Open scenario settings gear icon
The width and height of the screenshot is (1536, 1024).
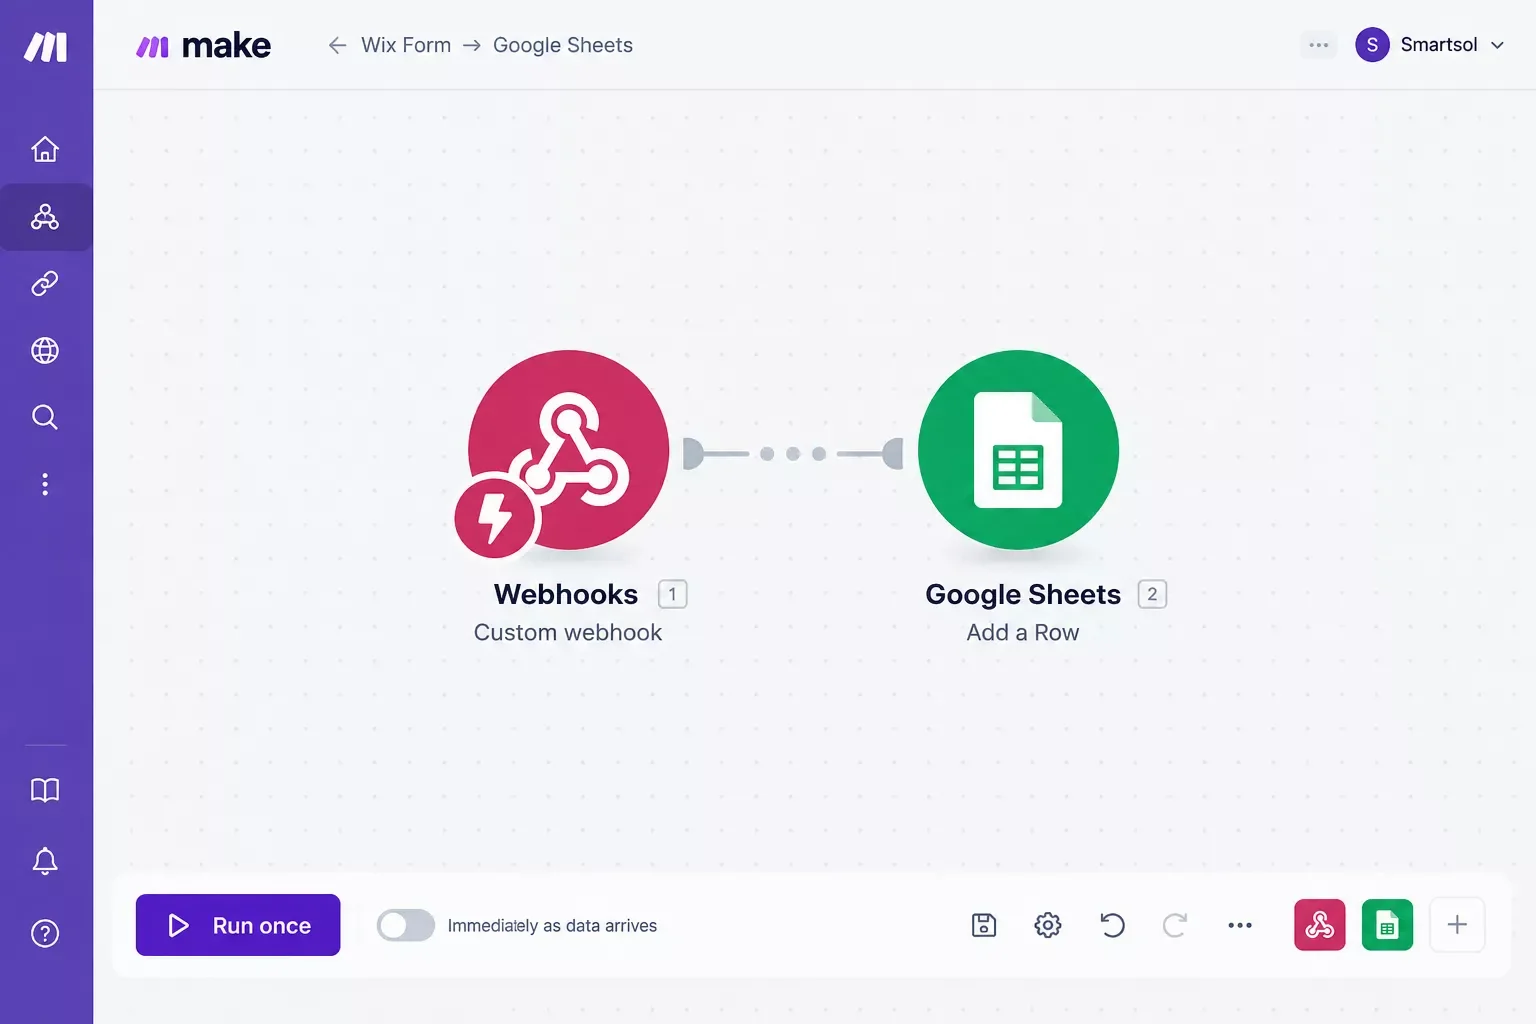click(1048, 925)
